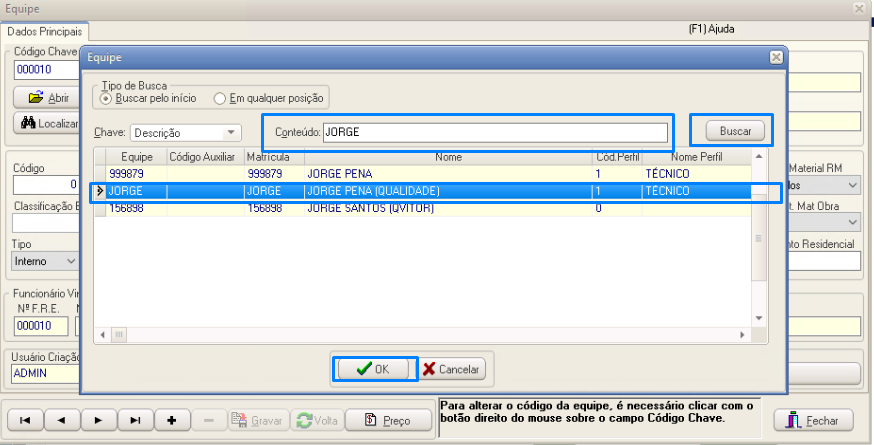
Task: Open the Preço button
Action: (x=386, y=420)
